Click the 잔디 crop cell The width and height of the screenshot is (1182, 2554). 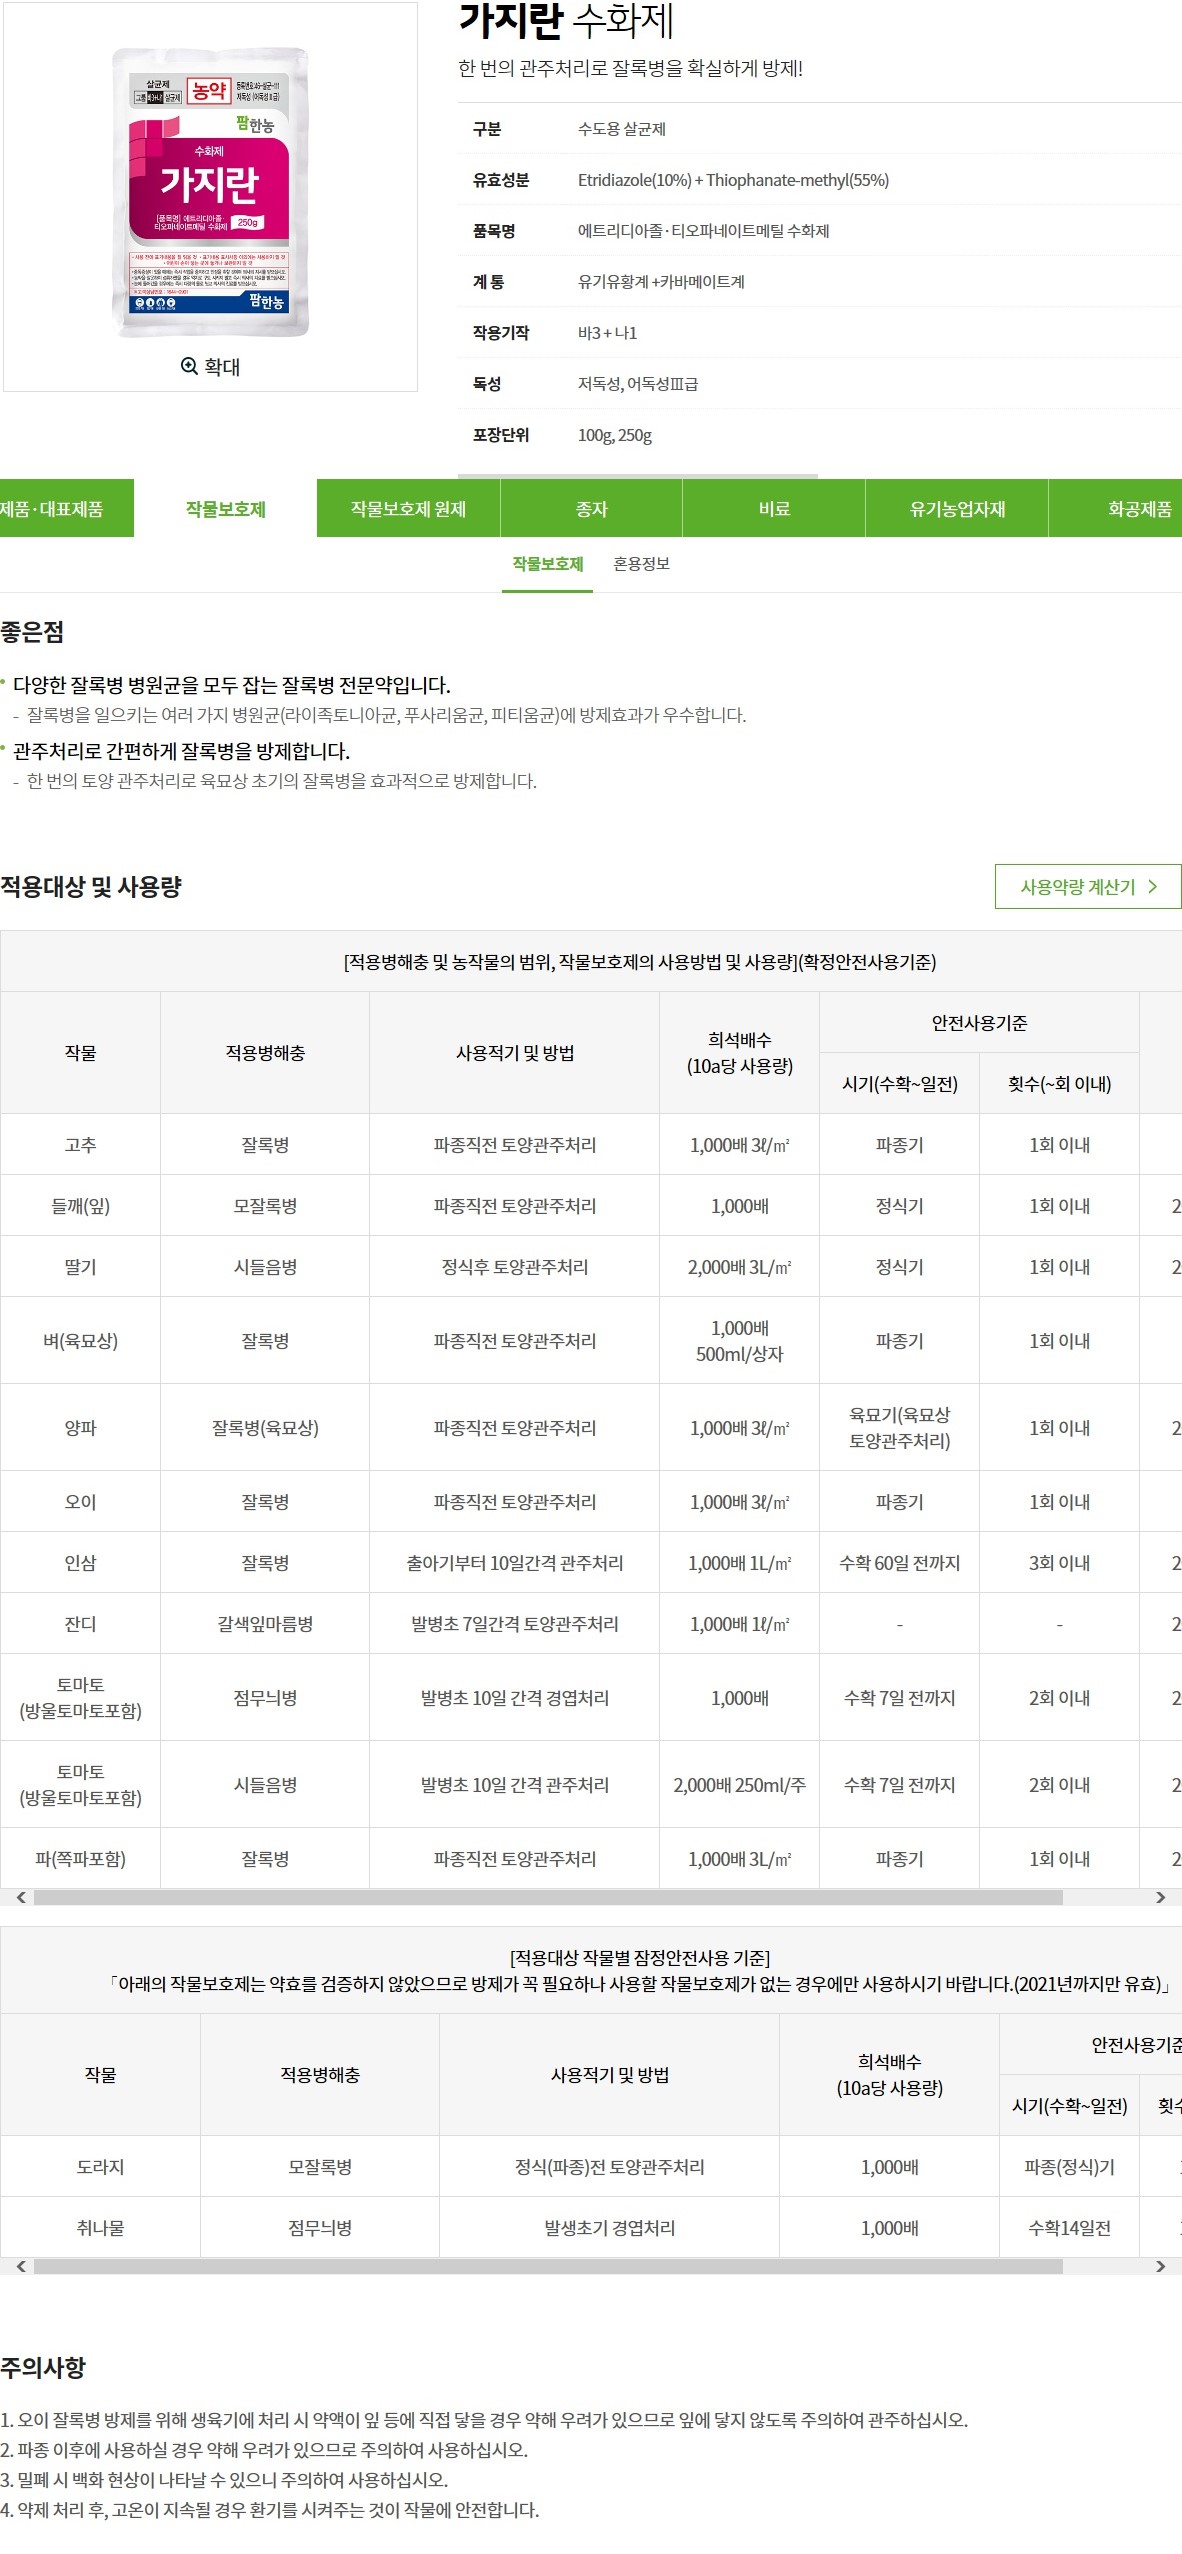click(x=80, y=1624)
